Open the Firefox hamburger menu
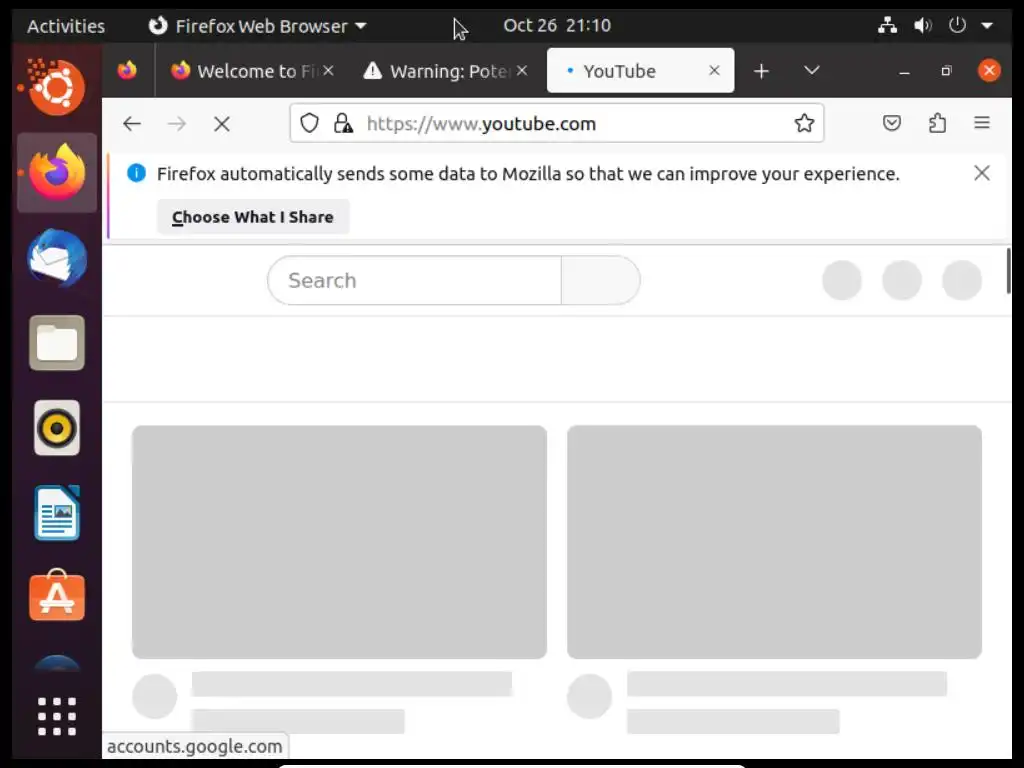 tap(982, 123)
